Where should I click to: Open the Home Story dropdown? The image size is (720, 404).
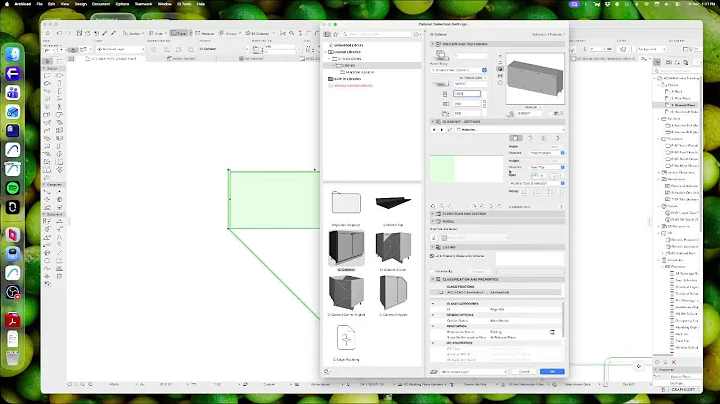[x=458, y=70]
